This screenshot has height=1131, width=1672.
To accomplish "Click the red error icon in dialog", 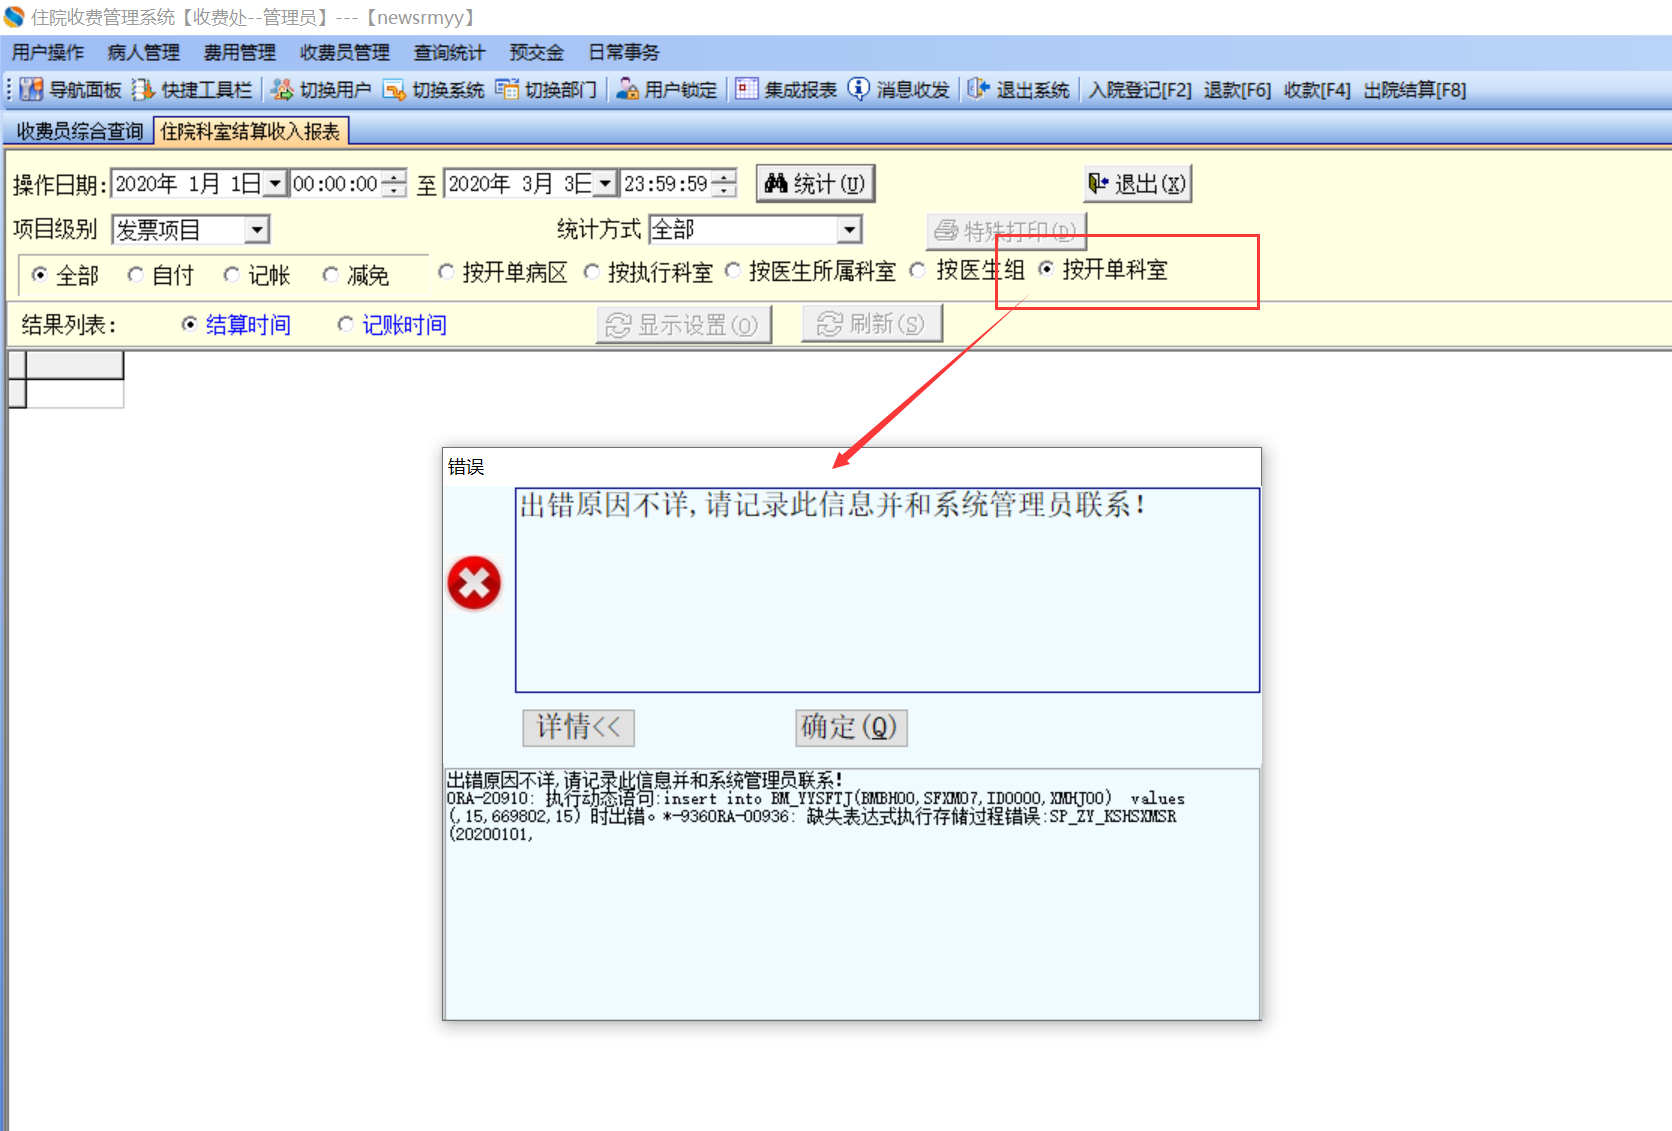I will click(x=474, y=583).
